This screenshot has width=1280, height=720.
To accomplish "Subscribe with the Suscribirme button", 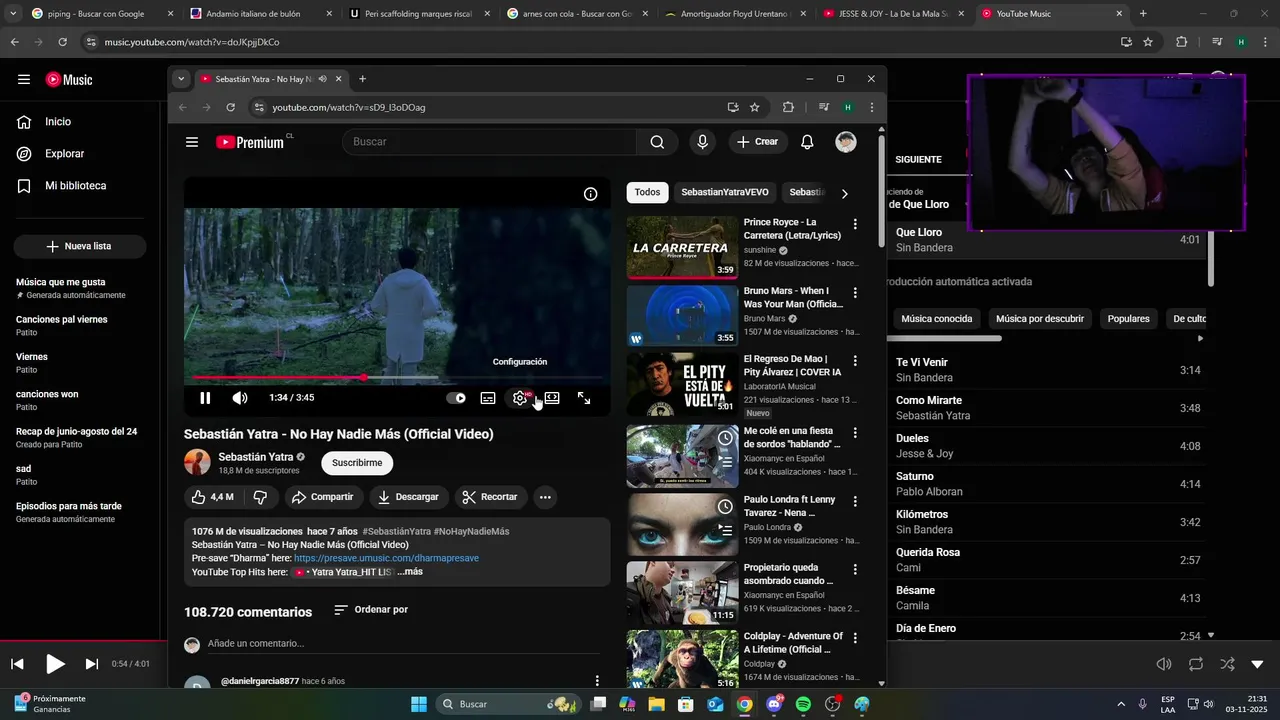I will pyautogui.click(x=357, y=463).
